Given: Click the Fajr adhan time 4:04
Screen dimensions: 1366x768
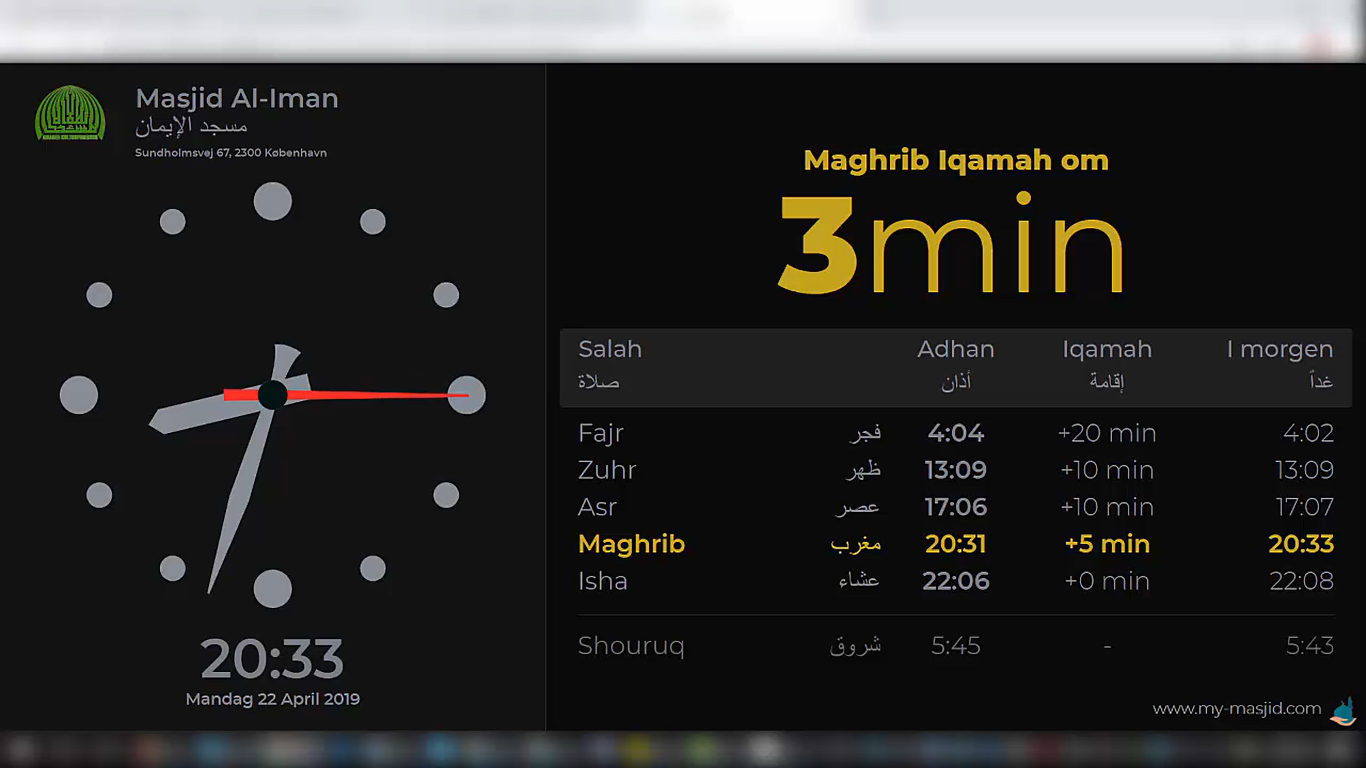Looking at the screenshot, I should click(955, 433).
